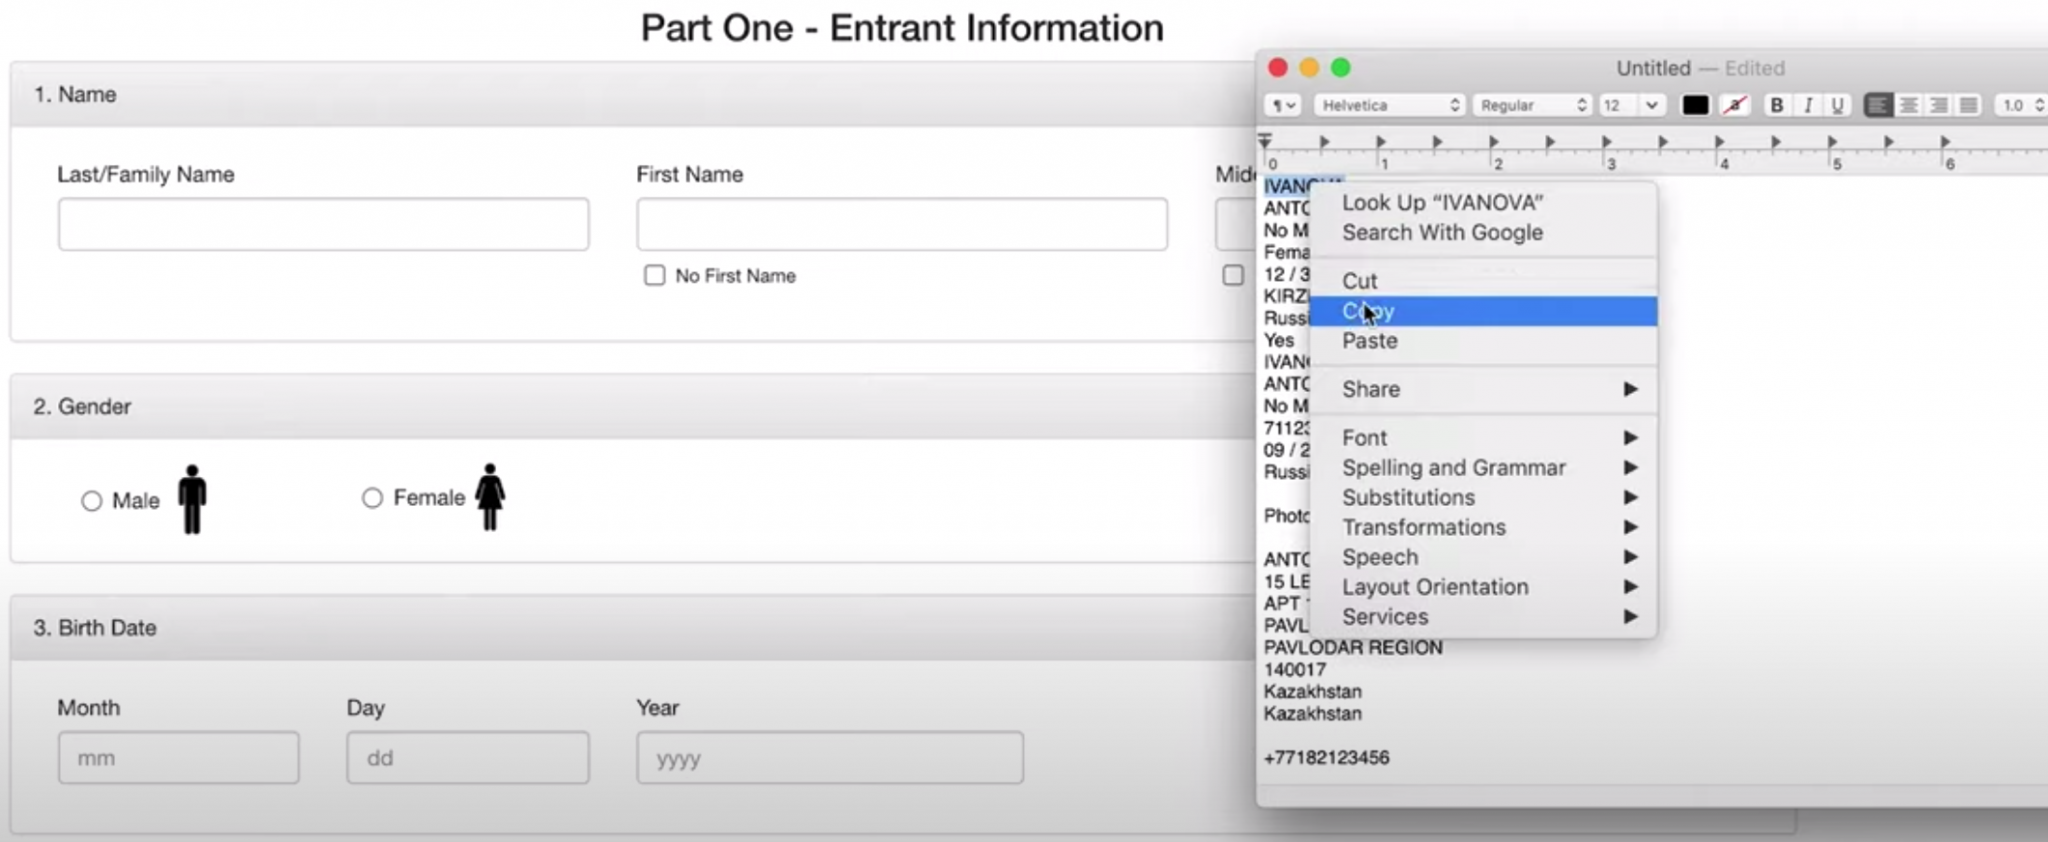Check the No First Name checkbox

coord(654,275)
